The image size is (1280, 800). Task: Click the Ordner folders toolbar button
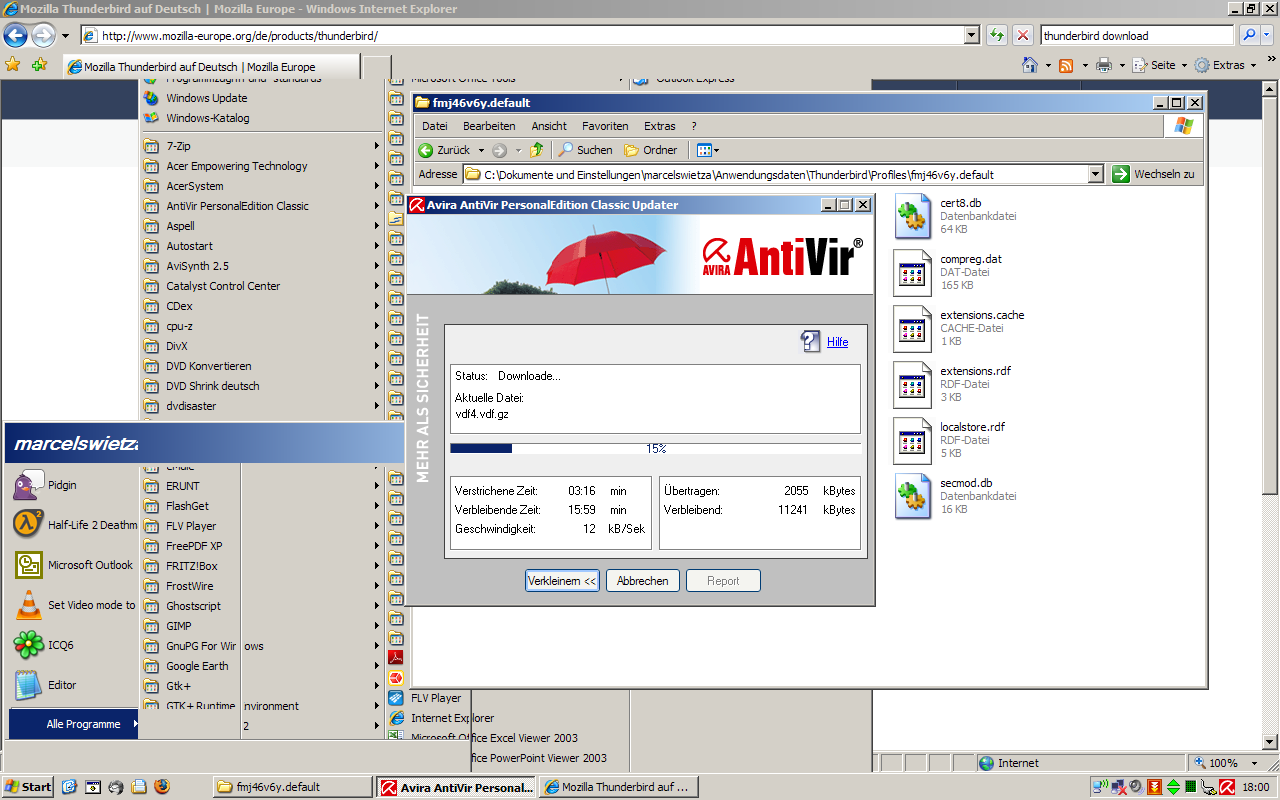point(651,150)
